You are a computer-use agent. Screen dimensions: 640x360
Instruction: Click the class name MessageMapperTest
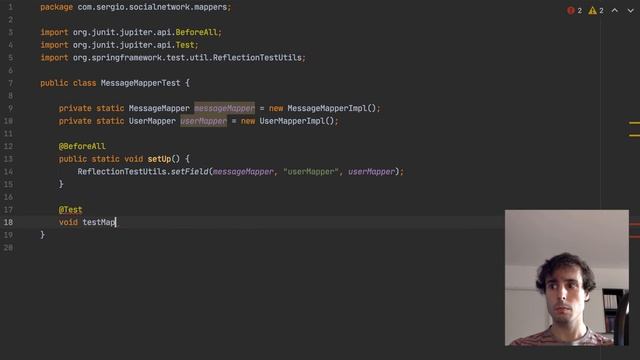click(x=140, y=83)
